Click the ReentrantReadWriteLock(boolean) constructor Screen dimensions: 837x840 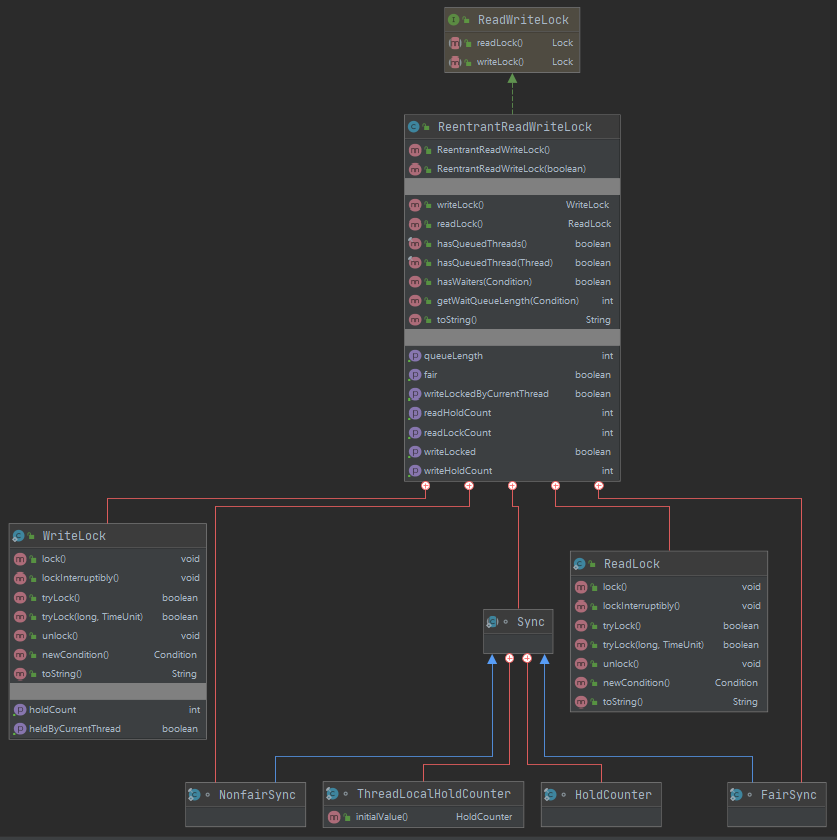coord(512,169)
